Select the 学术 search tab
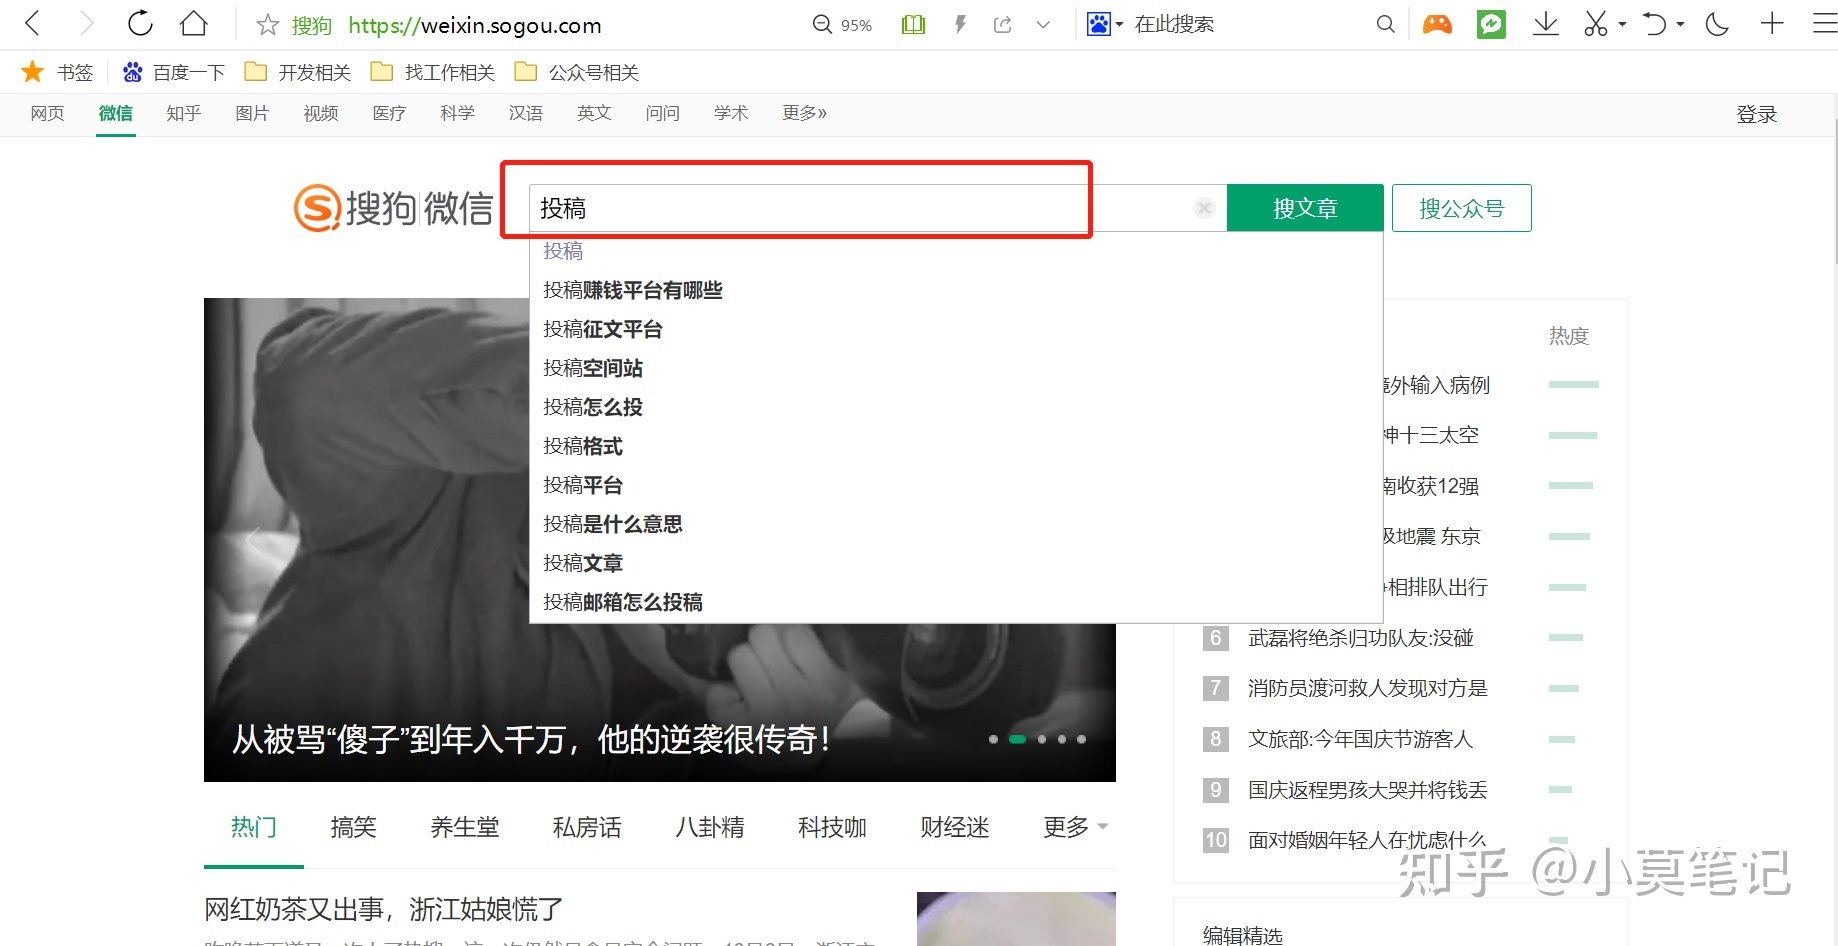Screen dimensions: 1838x946 731,113
